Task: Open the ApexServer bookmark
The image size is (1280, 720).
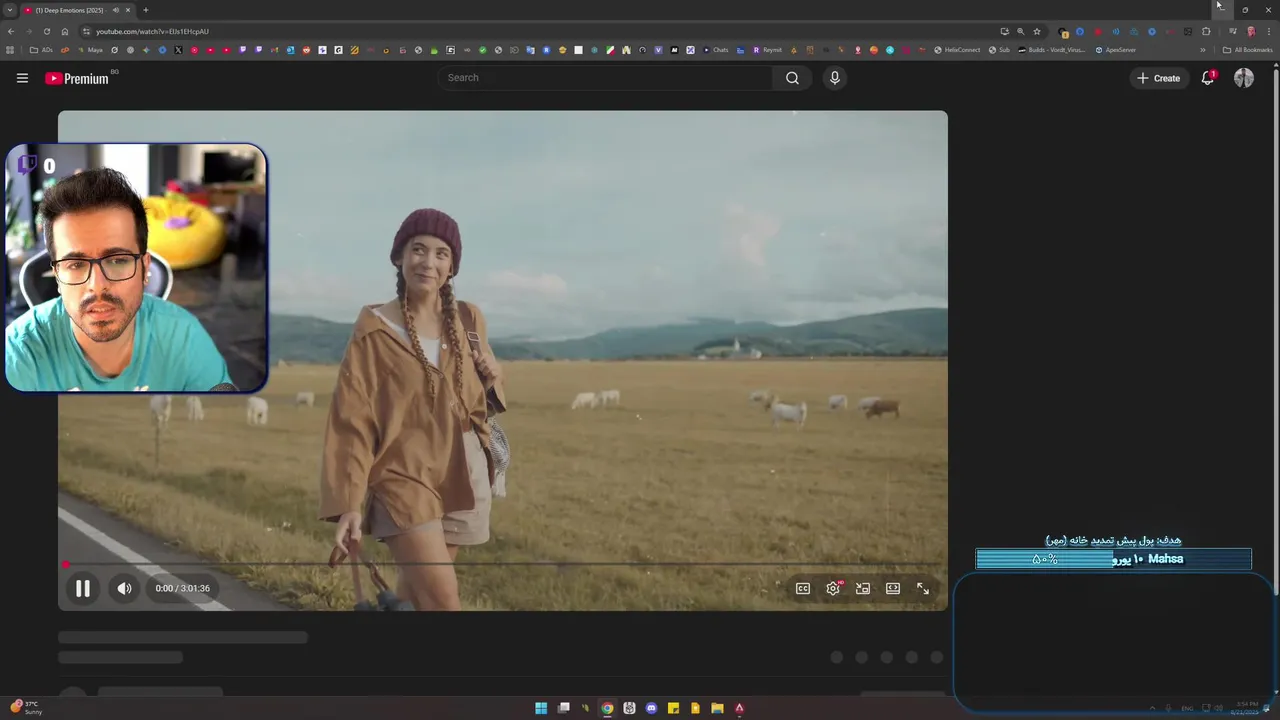Action: coord(1116,50)
